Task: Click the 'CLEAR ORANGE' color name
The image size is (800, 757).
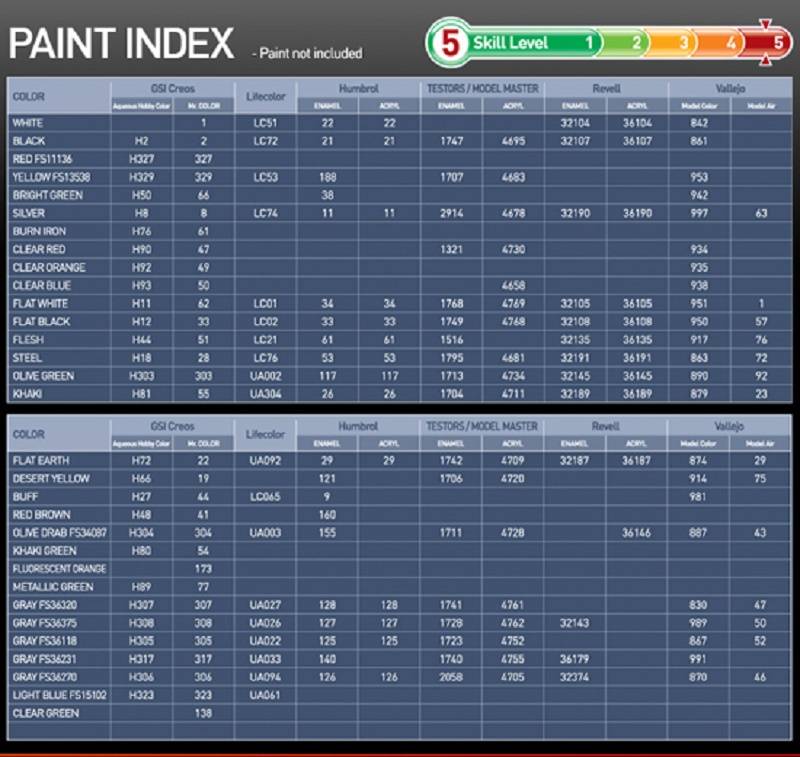Action: coord(49,268)
